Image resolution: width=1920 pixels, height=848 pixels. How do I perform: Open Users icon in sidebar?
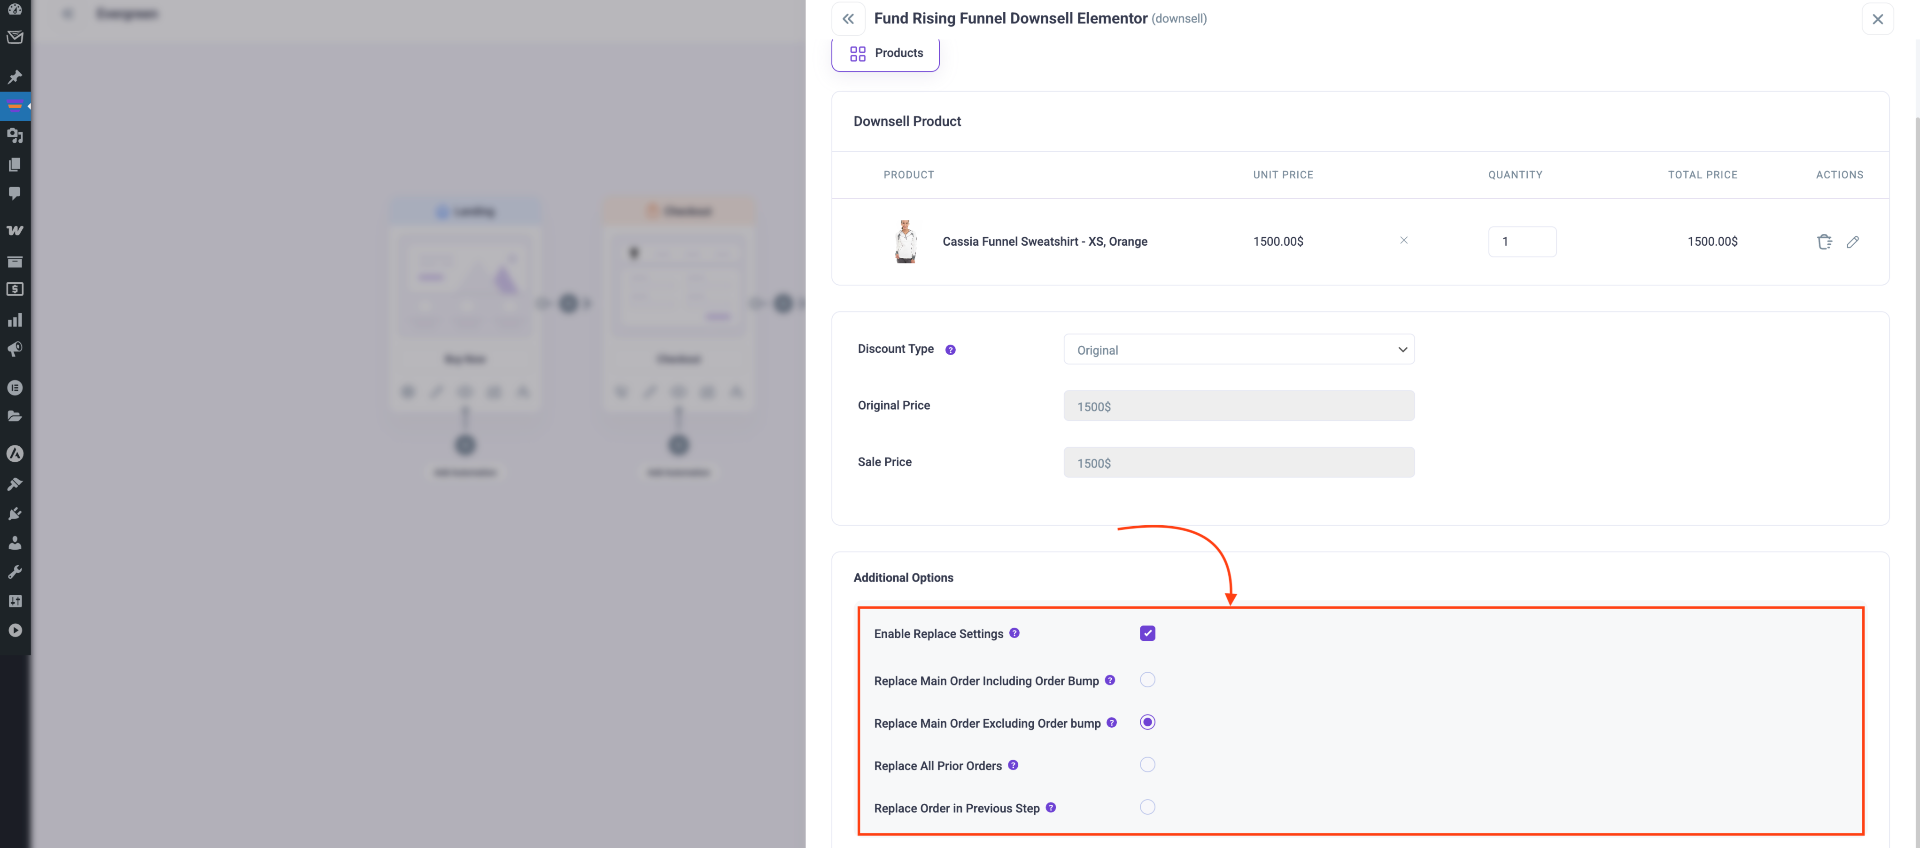(x=15, y=543)
